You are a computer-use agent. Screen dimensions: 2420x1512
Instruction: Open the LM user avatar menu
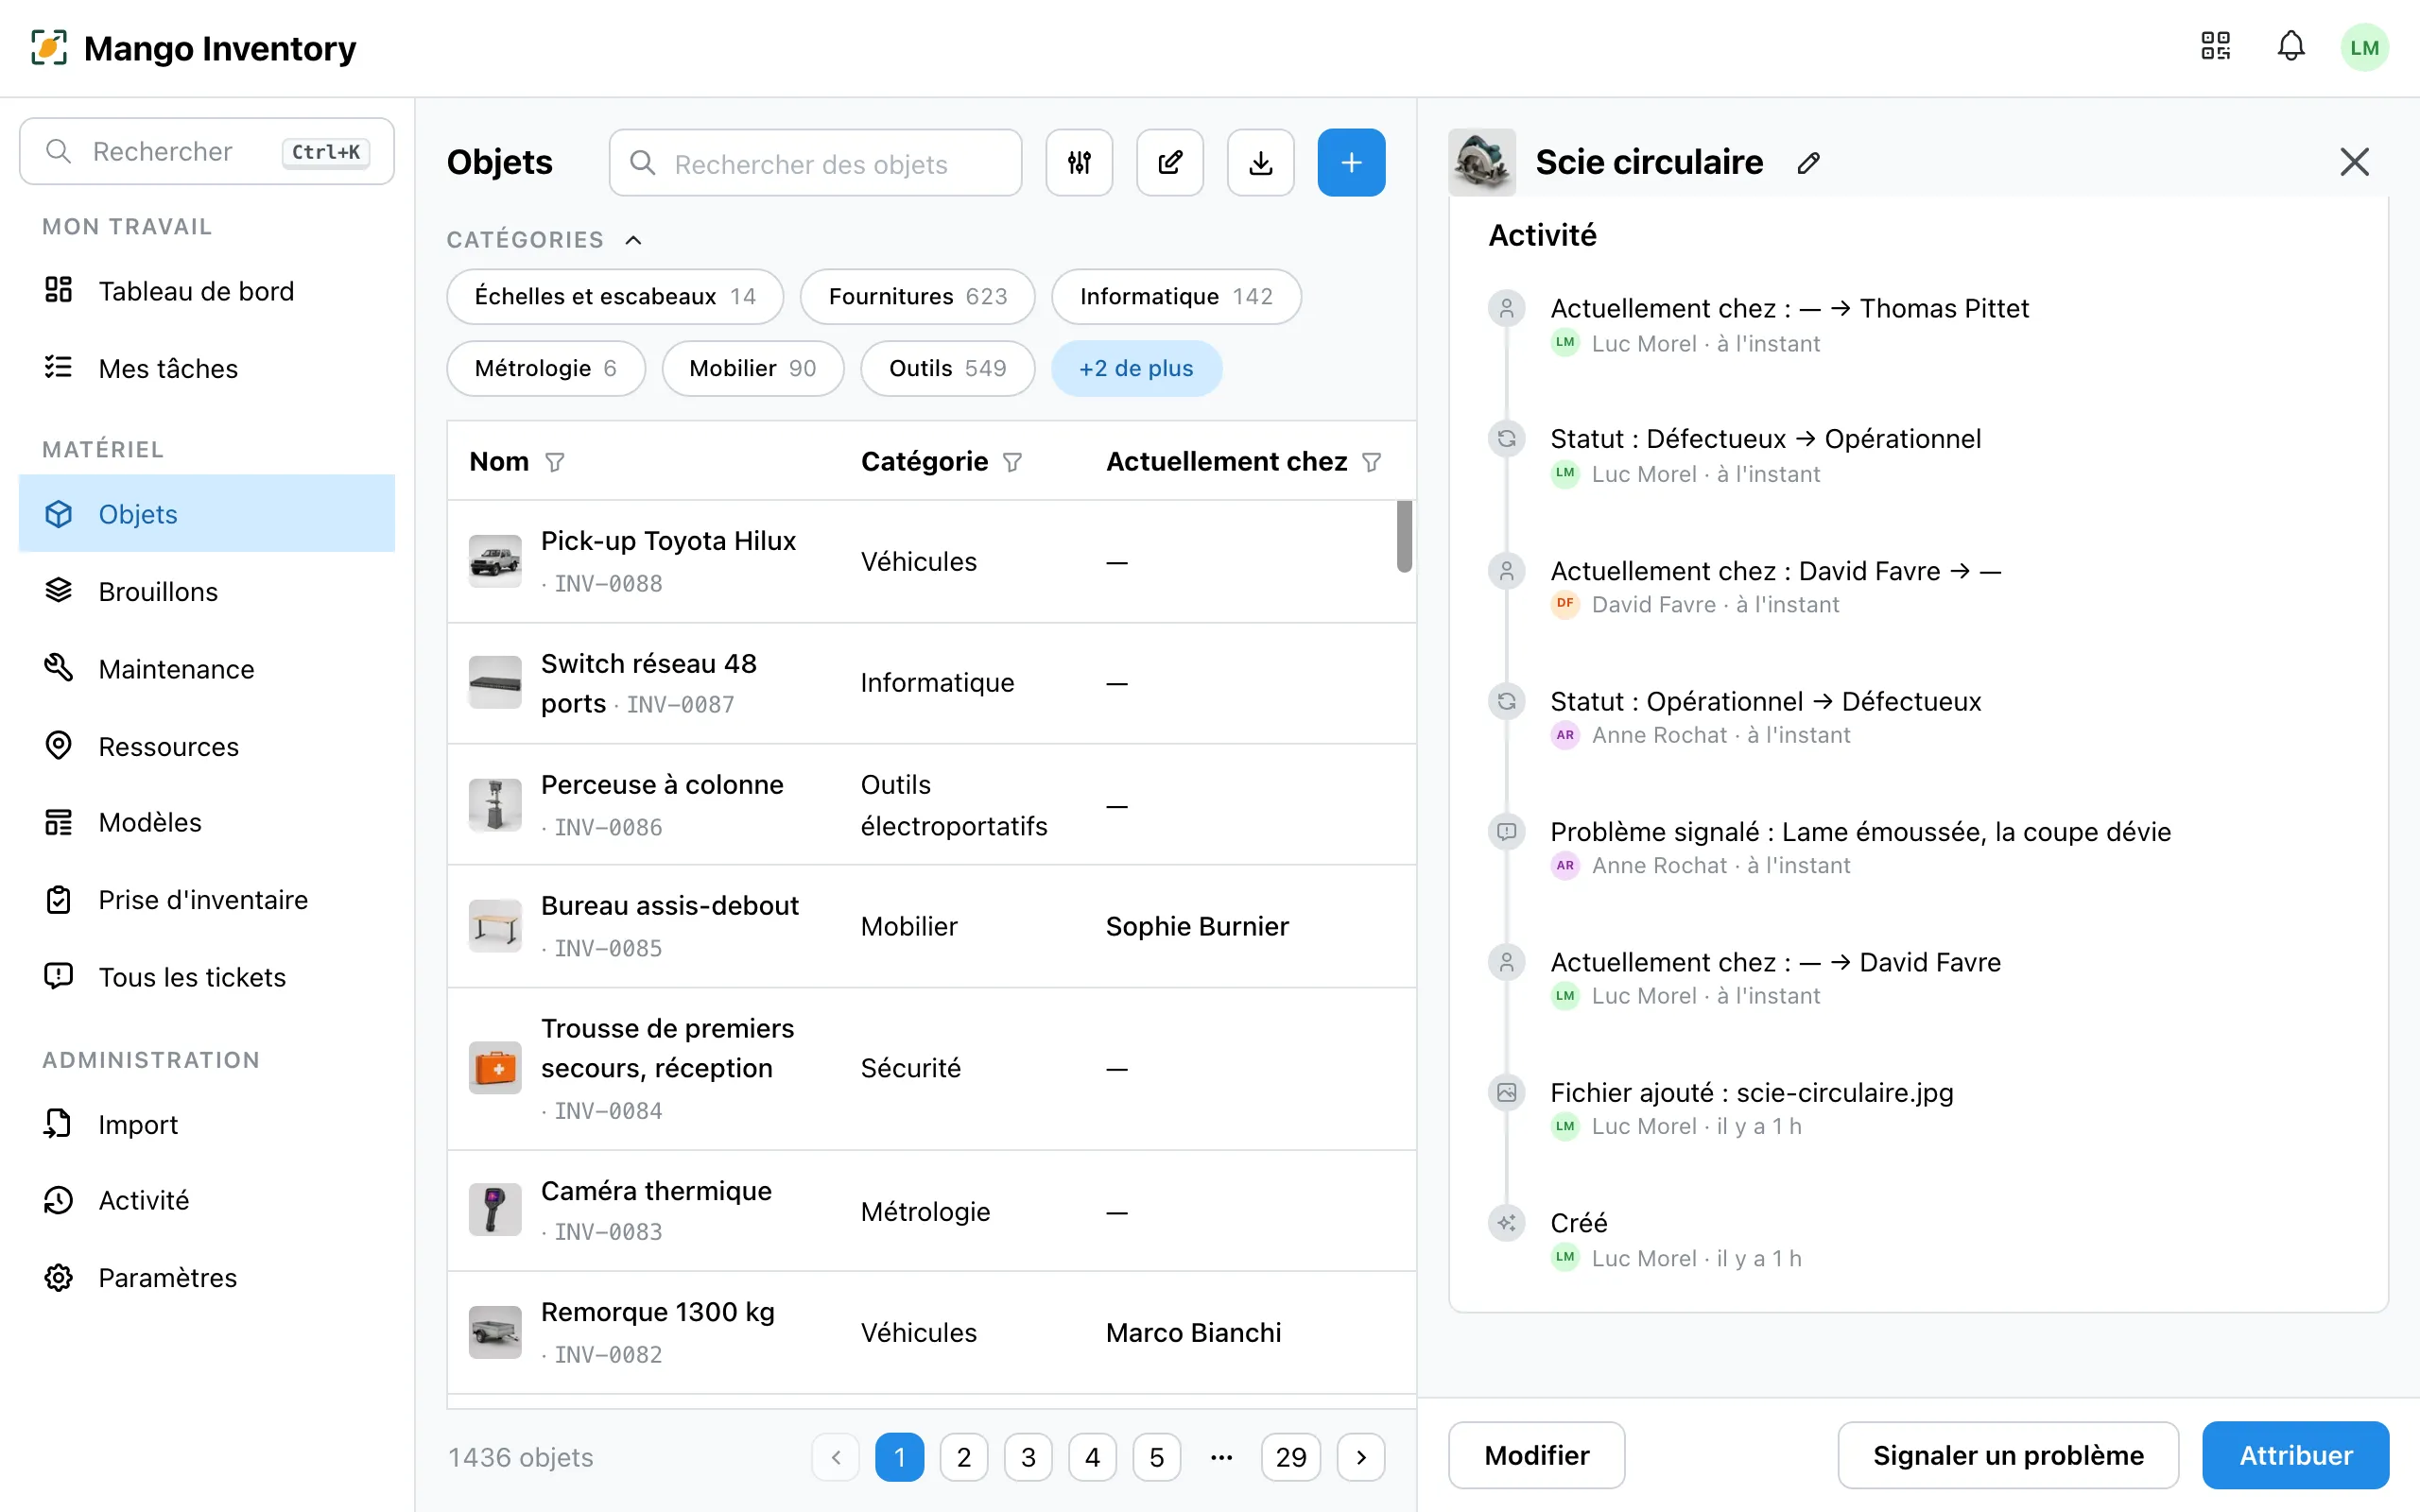(2364, 47)
